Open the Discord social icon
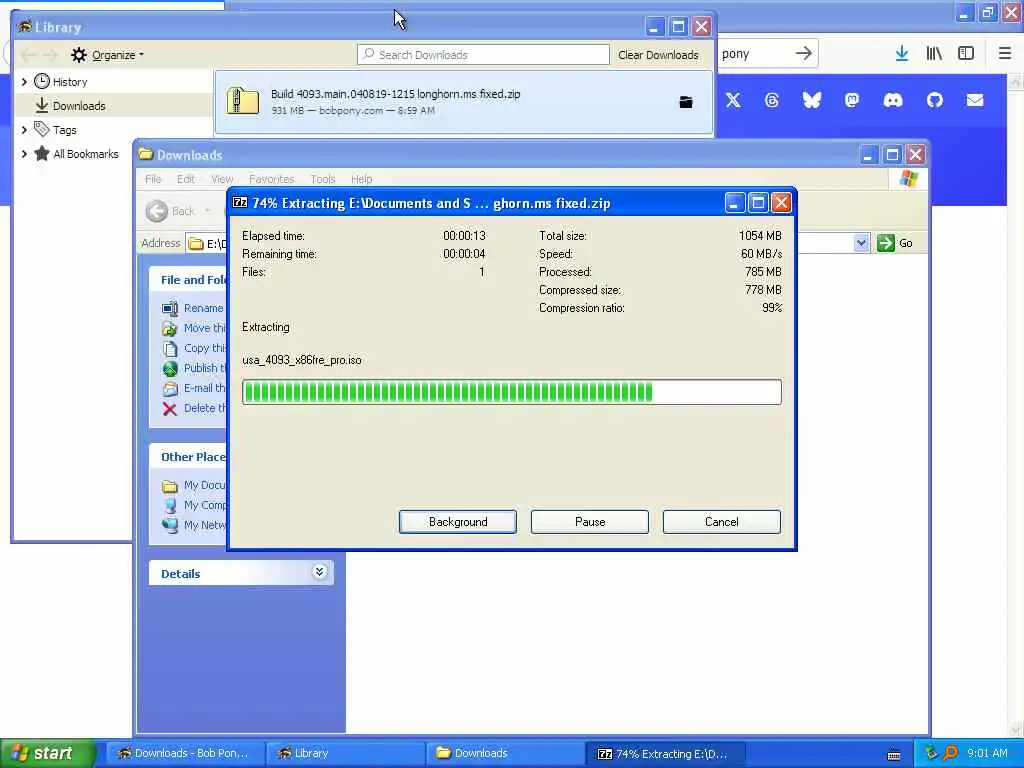 click(x=893, y=100)
